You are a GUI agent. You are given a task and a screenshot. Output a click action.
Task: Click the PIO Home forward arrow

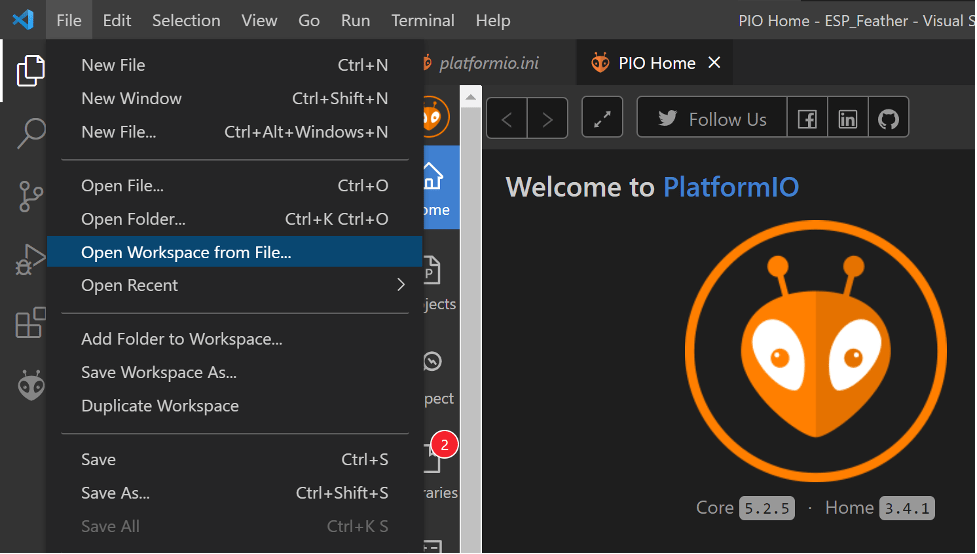pos(547,120)
